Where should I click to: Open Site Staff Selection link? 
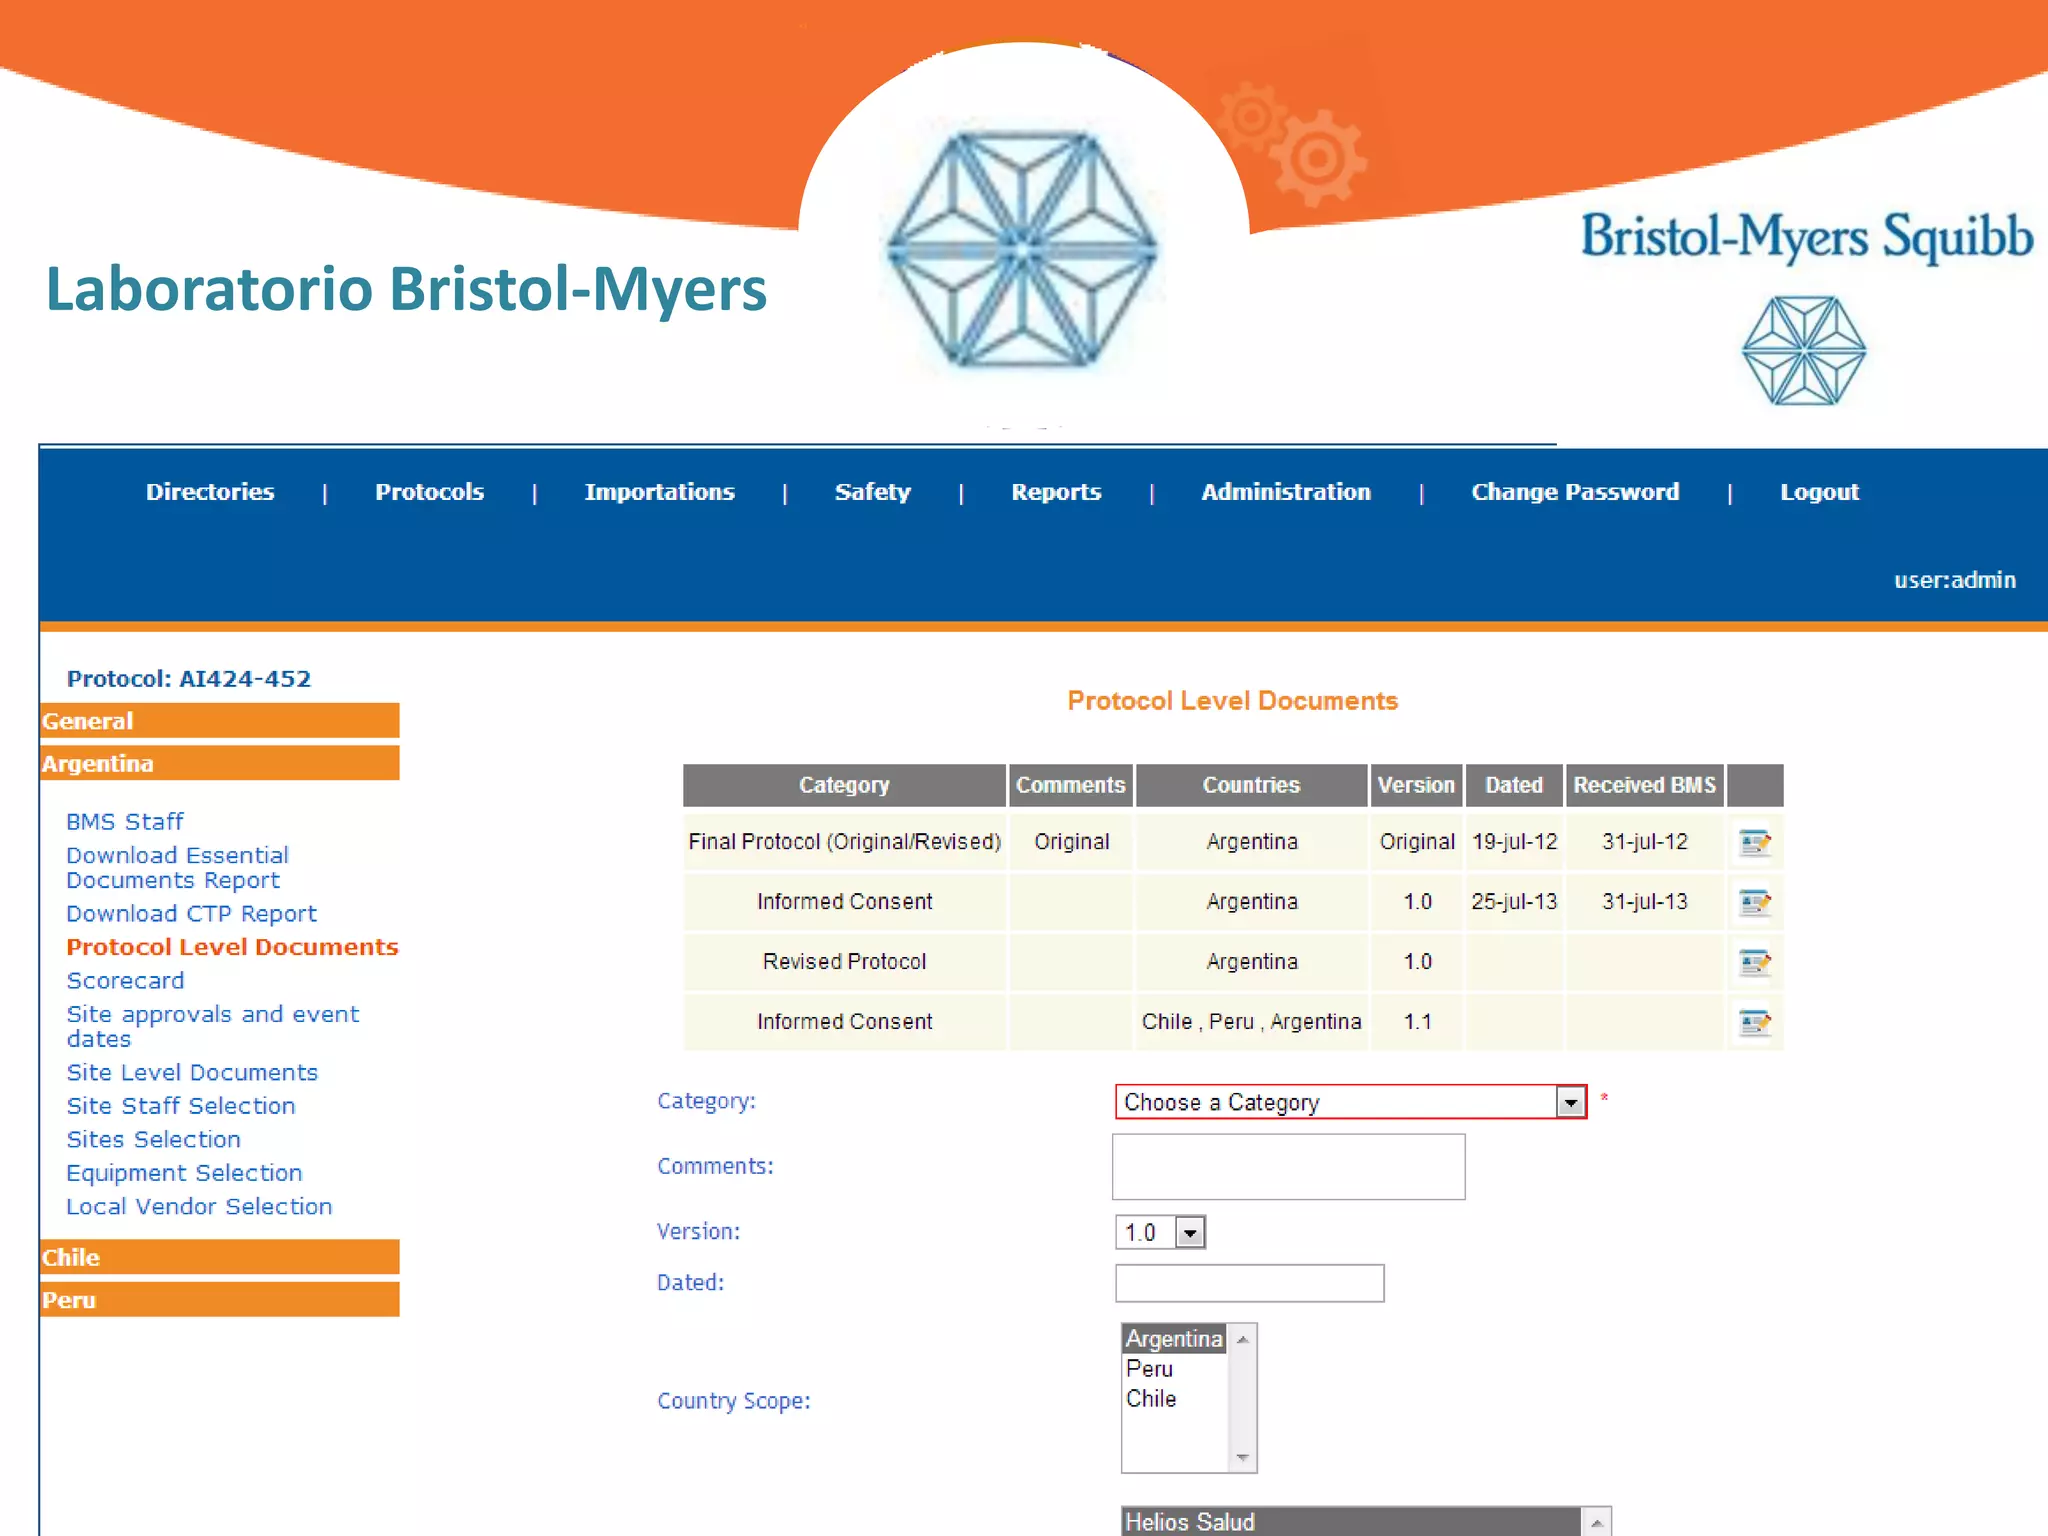coord(181,1106)
